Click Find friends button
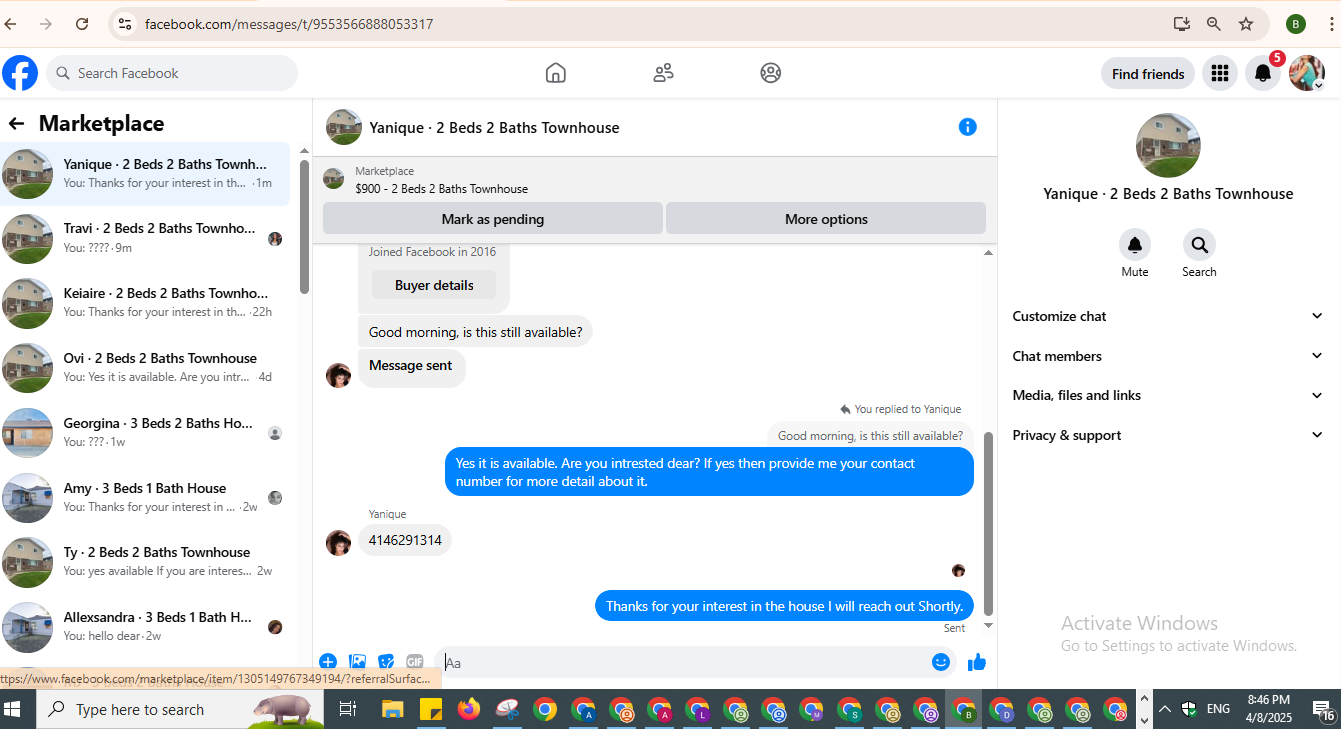This screenshot has width=1341, height=729. pos(1148,73)
